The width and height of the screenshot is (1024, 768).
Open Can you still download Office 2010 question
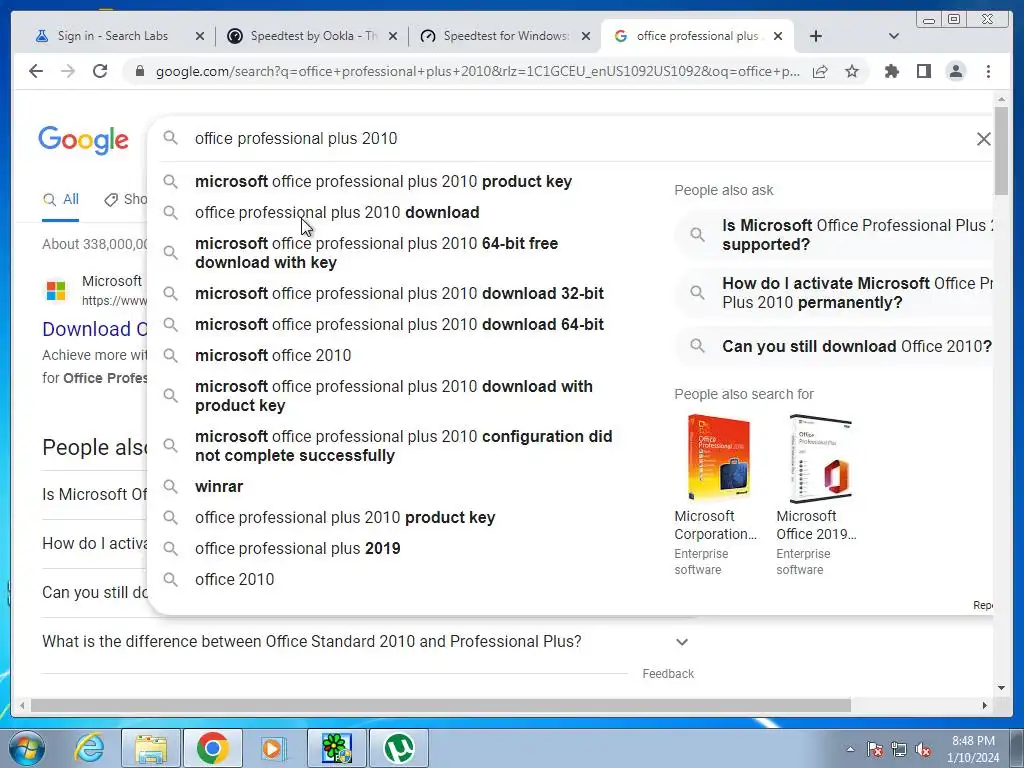[836, 346]
